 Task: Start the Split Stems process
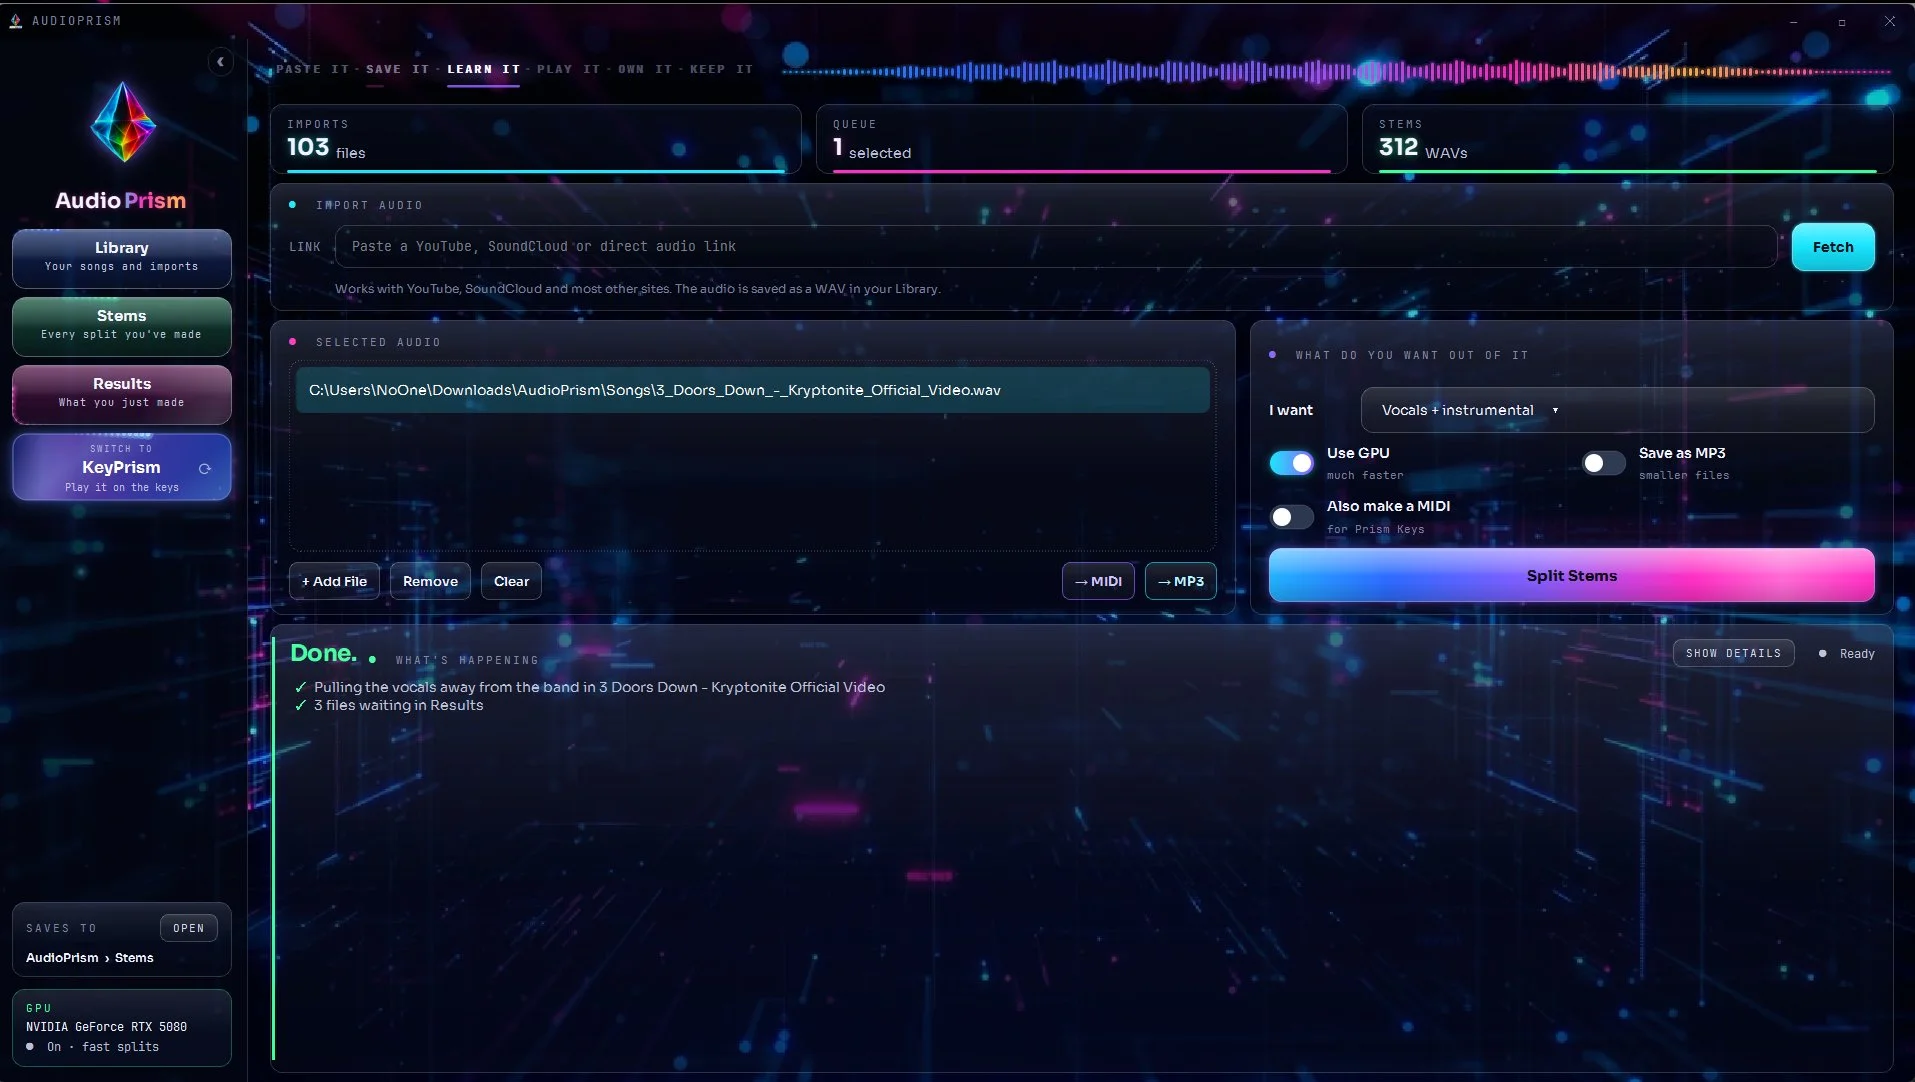point(1571,576)
